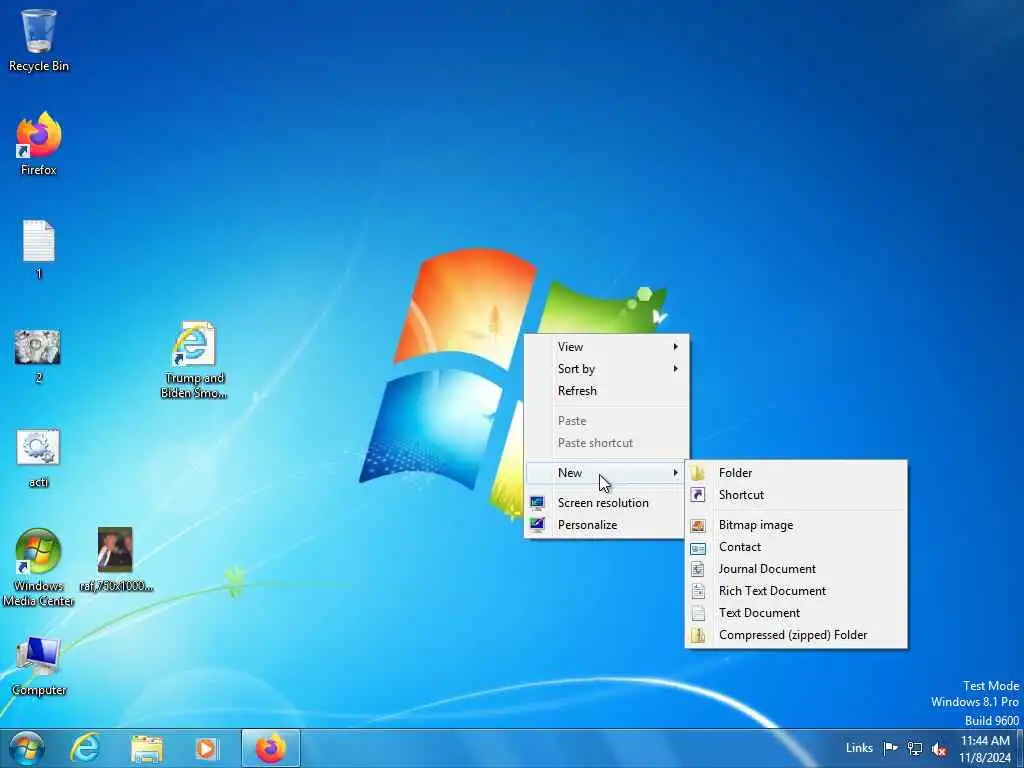Image resolution: width=1024 pixels, height=768 pixels.
Task: Open Screen resolution from context menu
Action: 607,503
